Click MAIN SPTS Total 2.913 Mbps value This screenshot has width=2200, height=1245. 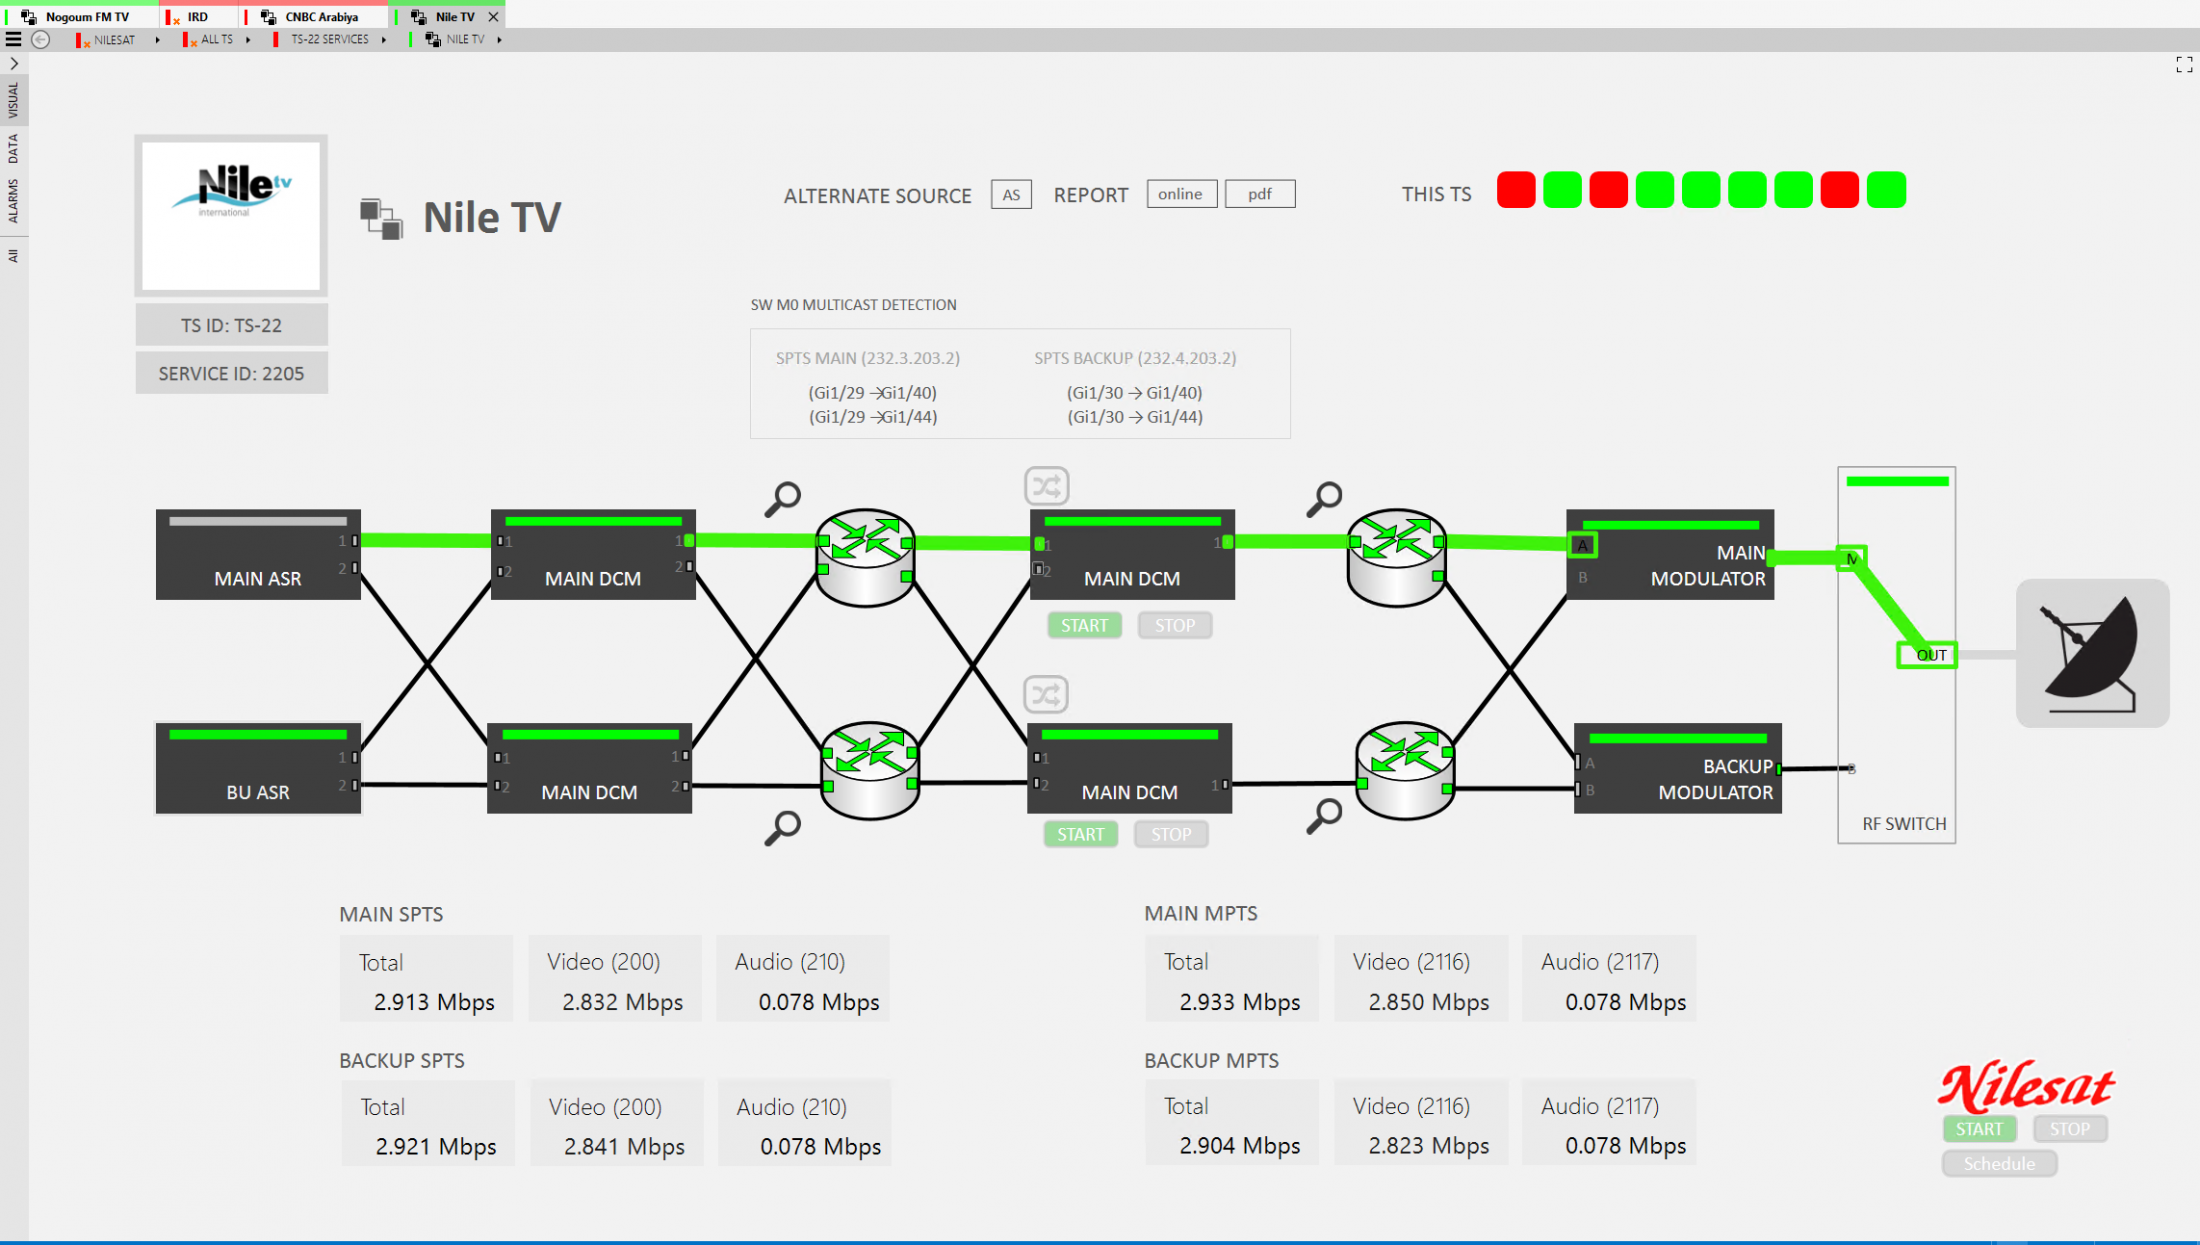point(434,1002)
